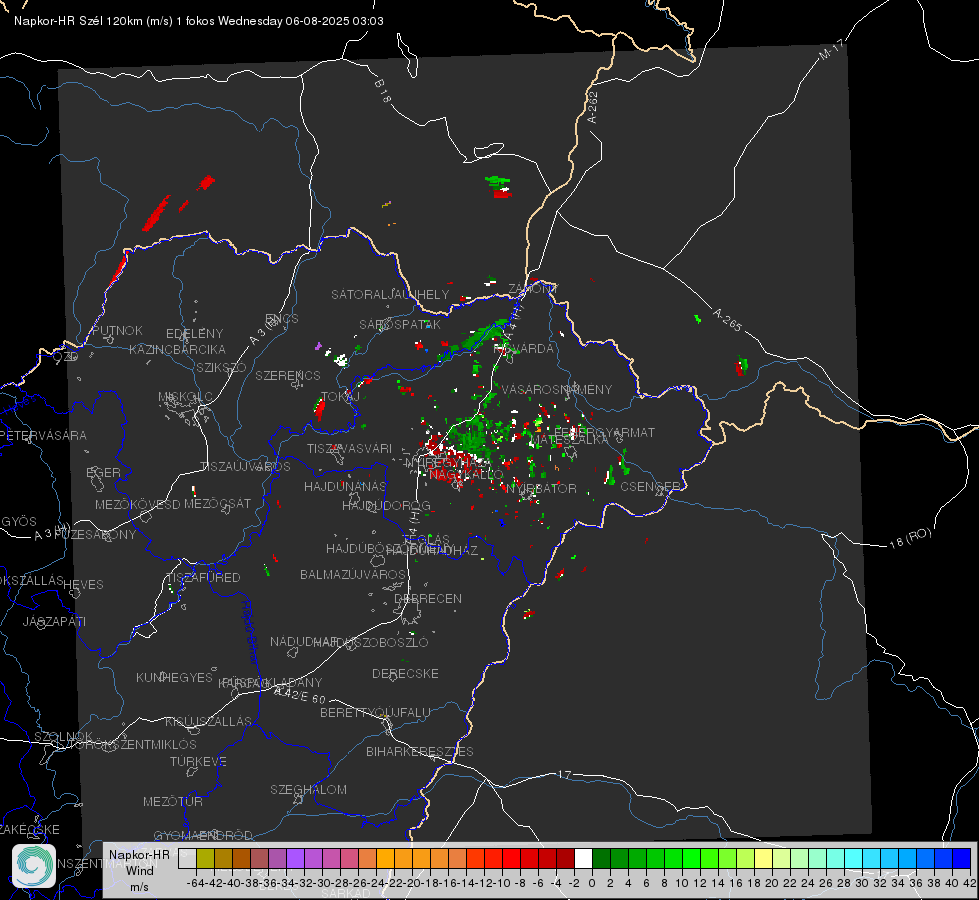The image size is (979, 900).
Task: Select the NYÍRBÁTOR label
Action: 541,488
